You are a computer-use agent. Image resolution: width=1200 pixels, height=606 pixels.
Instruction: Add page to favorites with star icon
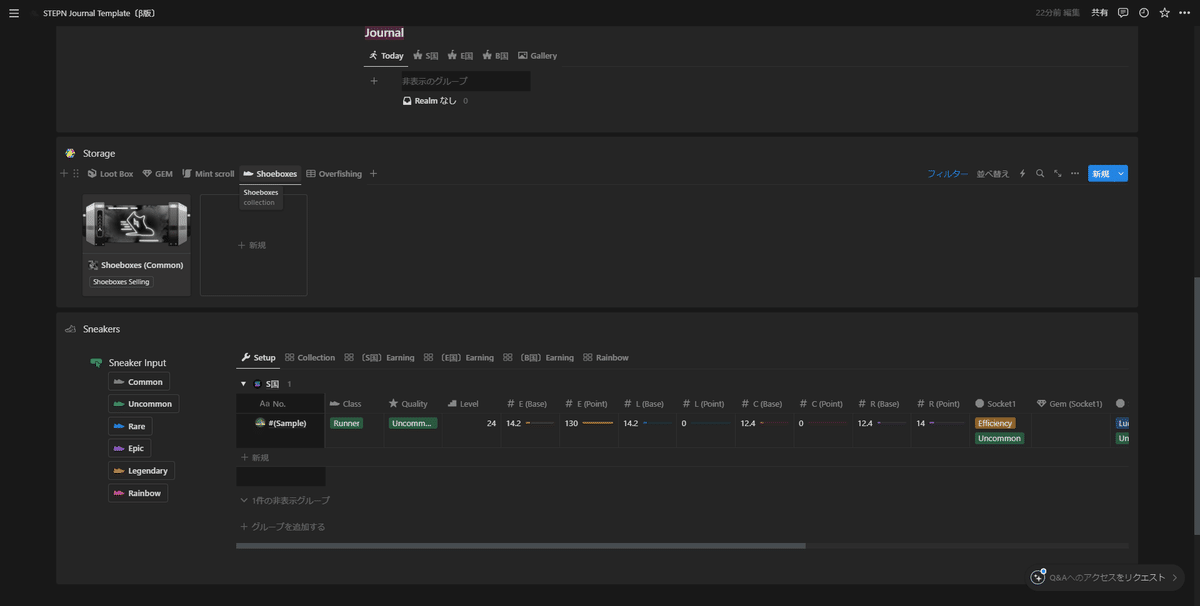[x=1164, y=13]
